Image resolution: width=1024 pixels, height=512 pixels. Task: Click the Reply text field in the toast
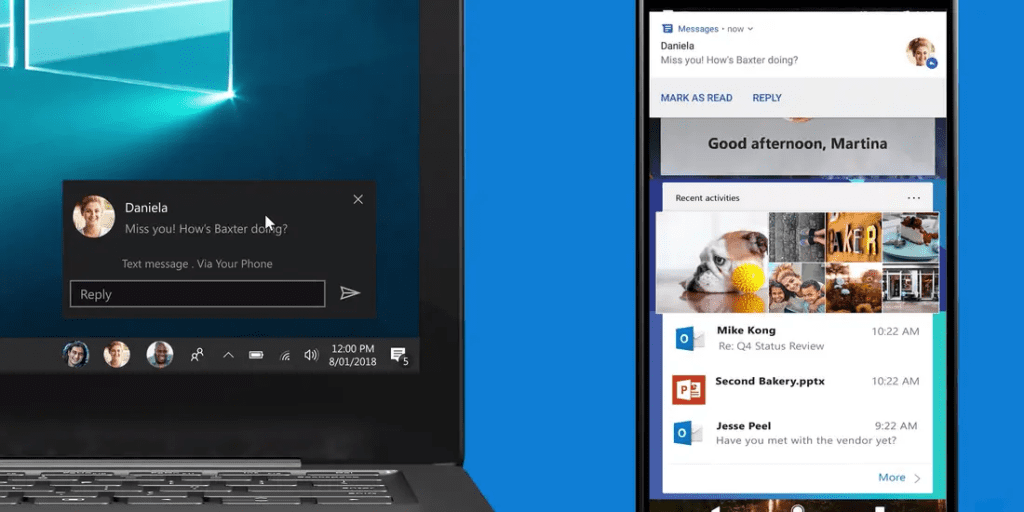(x=197, y=294)
